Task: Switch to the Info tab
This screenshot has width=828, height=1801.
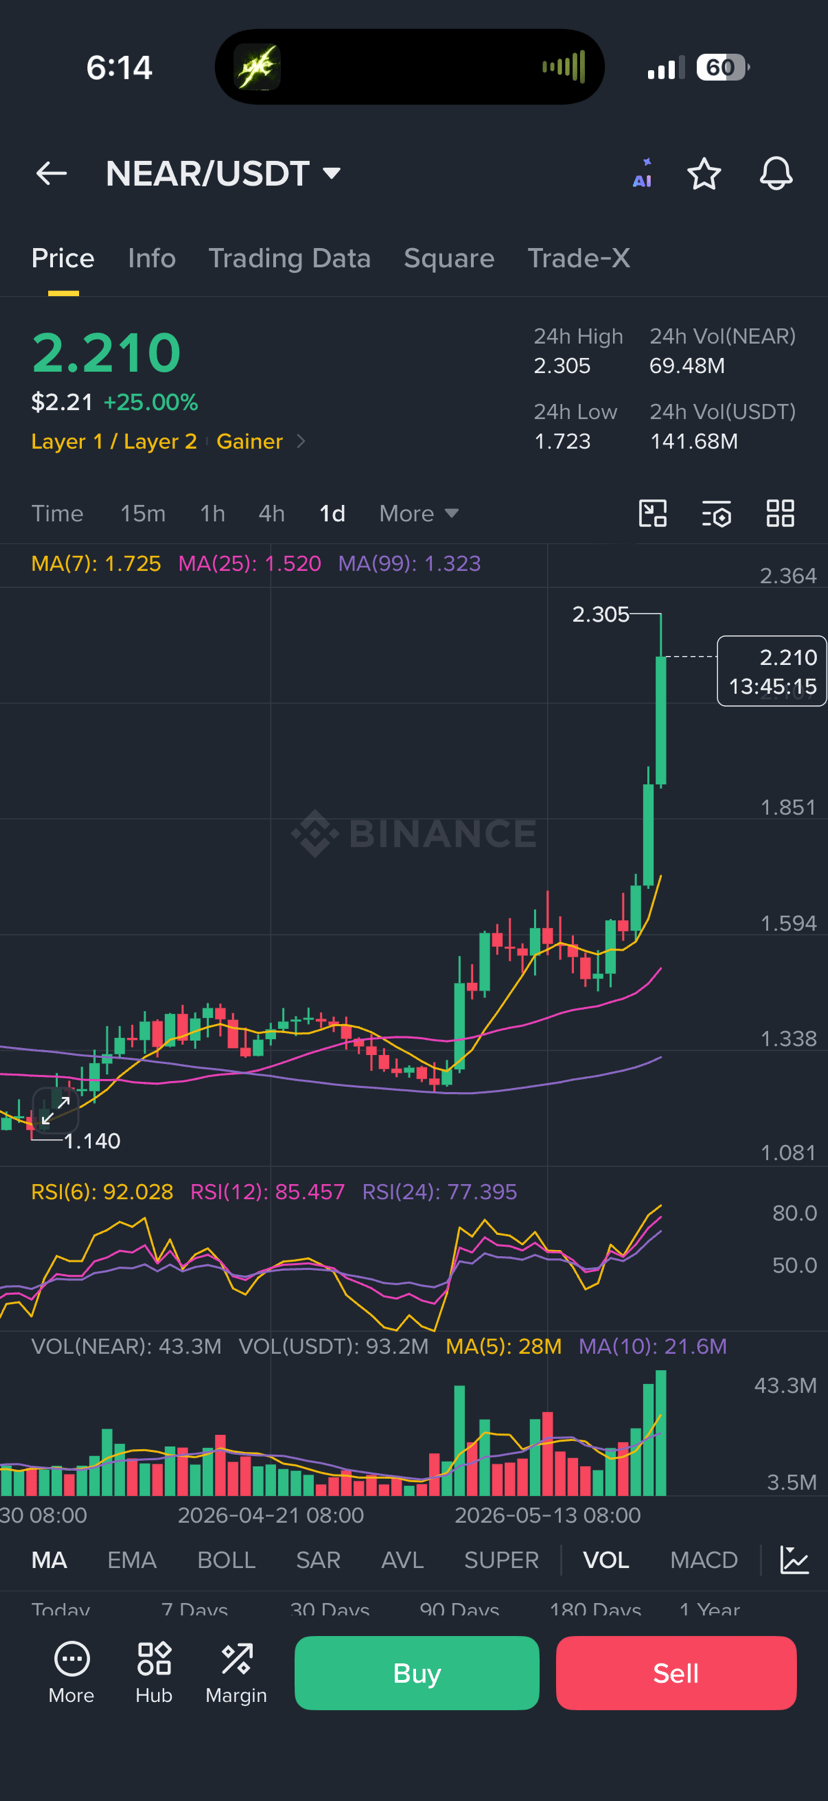Action: point(152,258)
